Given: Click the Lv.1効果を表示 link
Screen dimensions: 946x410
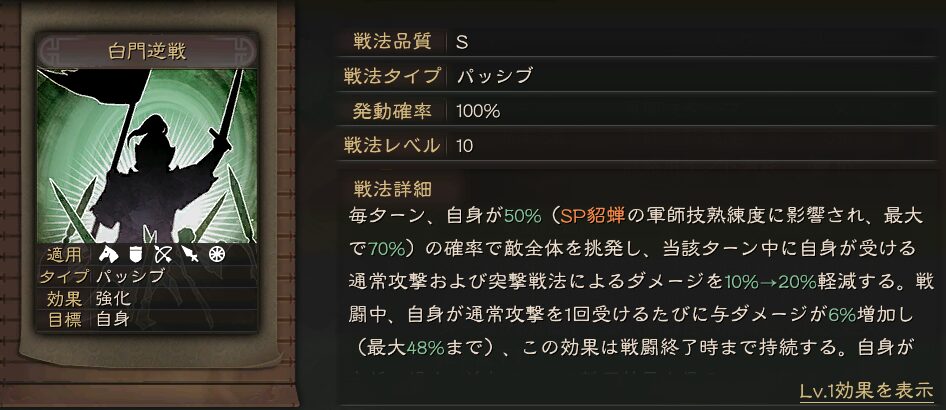Looking at the screenshot, I should tap(866, 390).
